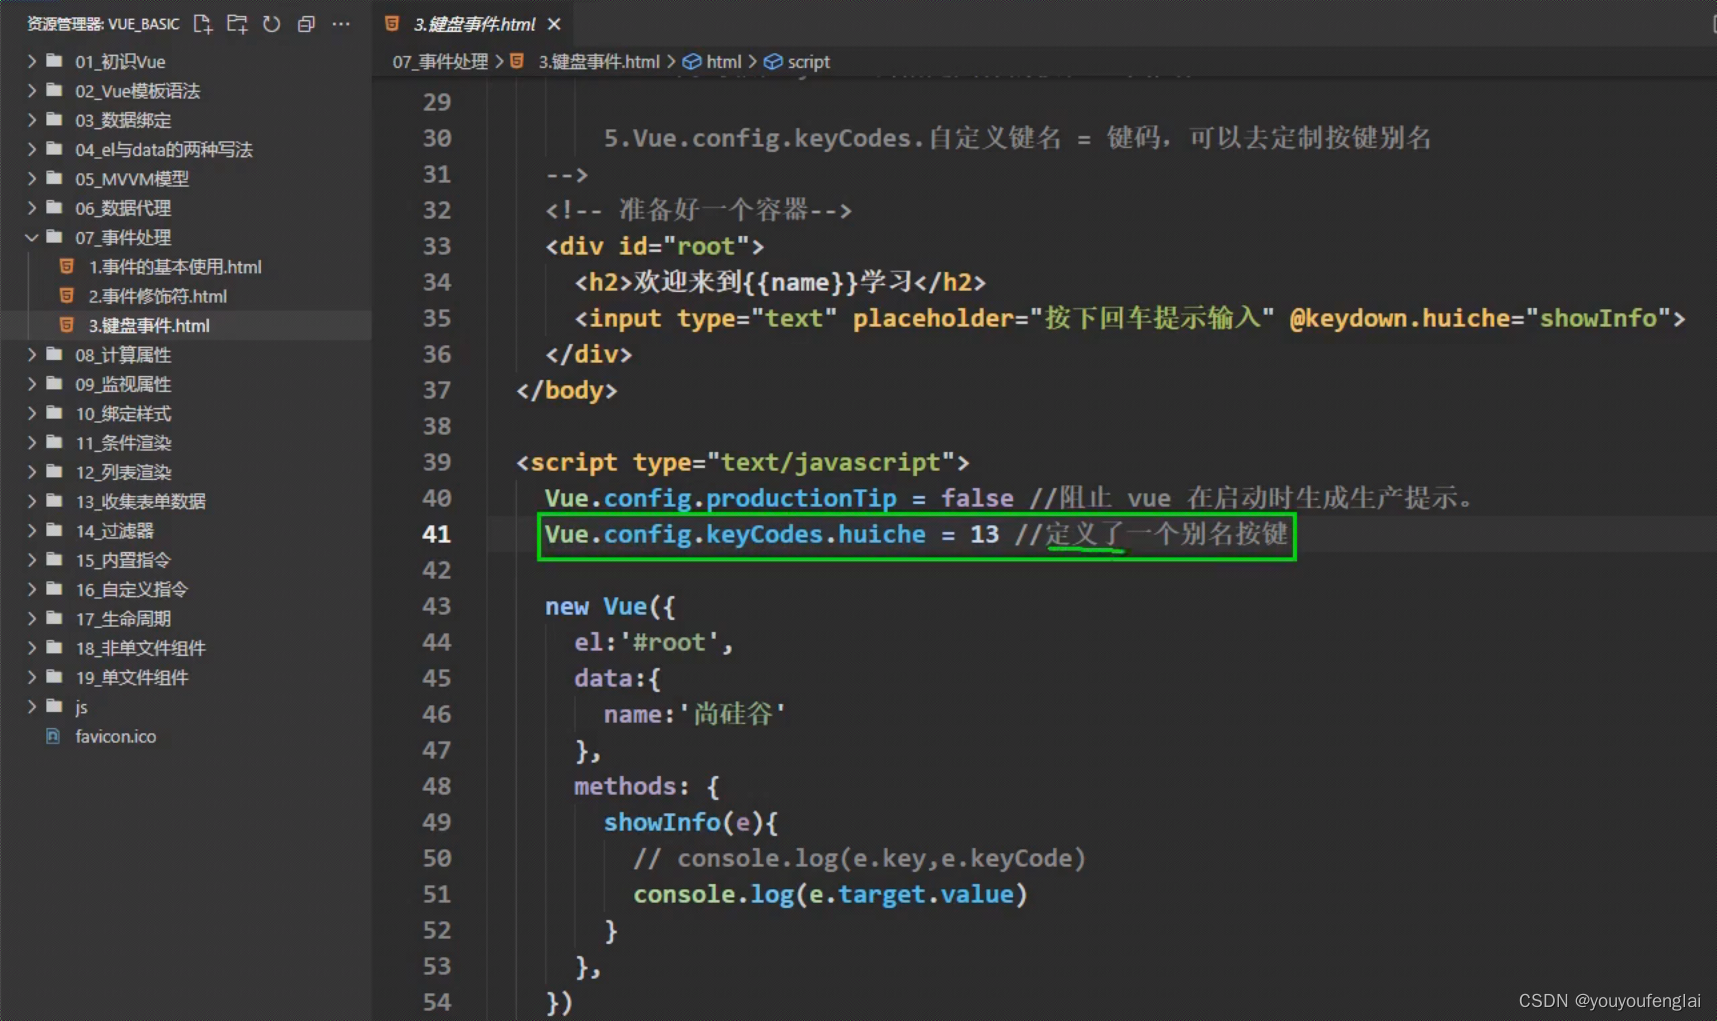Click the @keydown.huiche attribute on line 35
Image resolution: width=1717 pixels, height=1021 pixels.
tap(1400, 318)
